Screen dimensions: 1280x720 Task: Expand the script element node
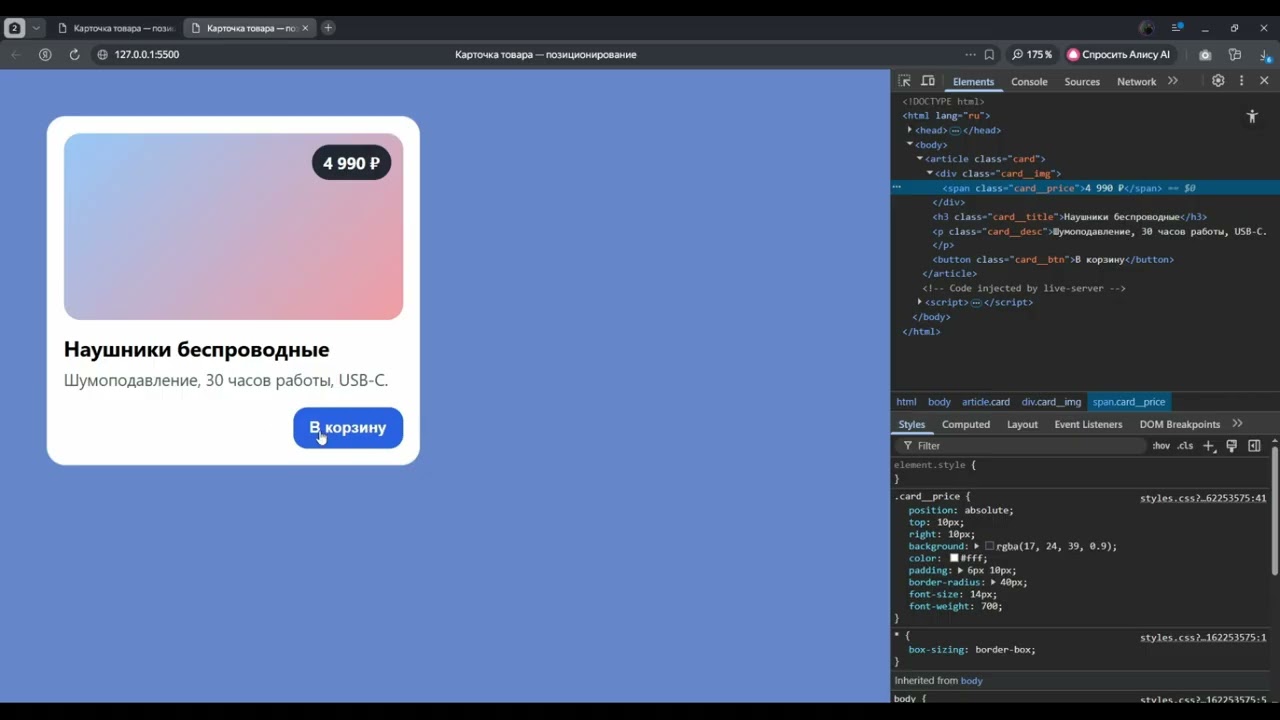pos(920,302)
